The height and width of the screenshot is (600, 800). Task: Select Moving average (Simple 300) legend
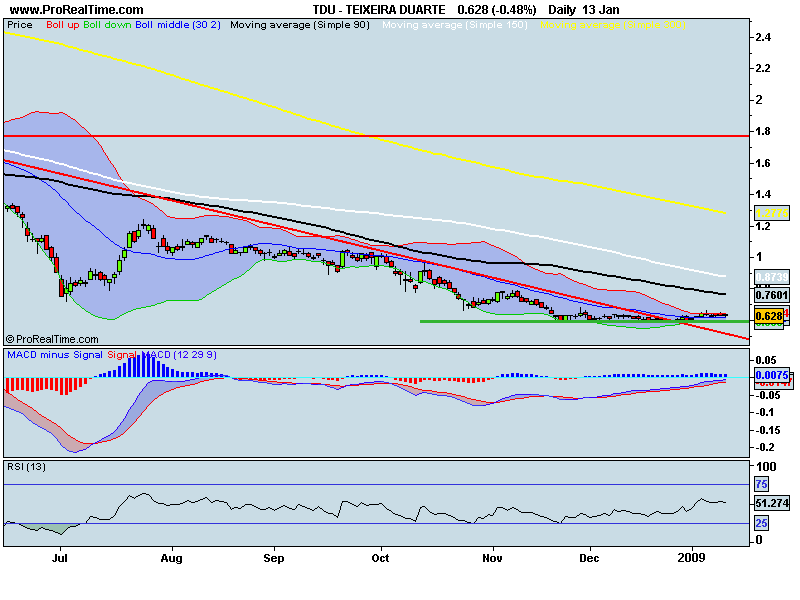pyautogui.click(x=613, y=25)
